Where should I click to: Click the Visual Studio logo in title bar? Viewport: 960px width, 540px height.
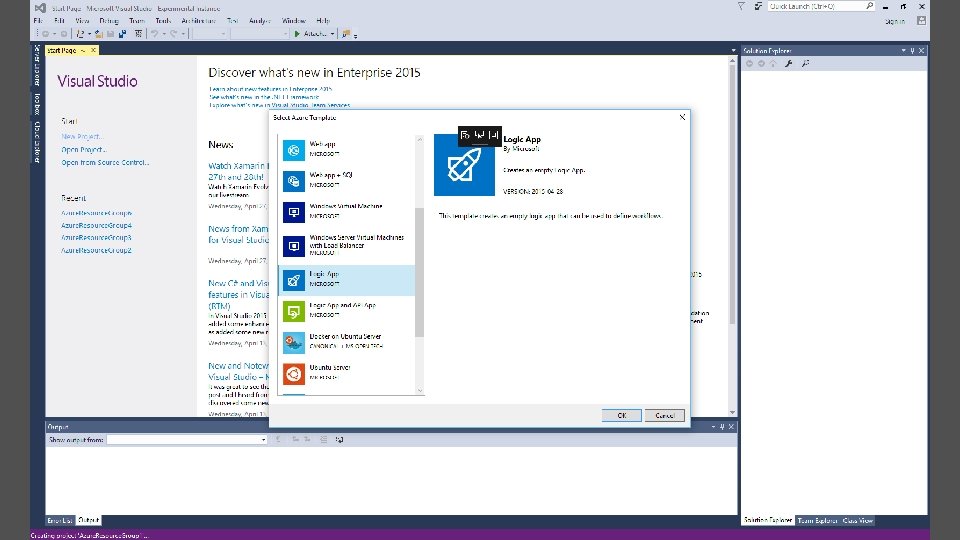coord(40,8)
